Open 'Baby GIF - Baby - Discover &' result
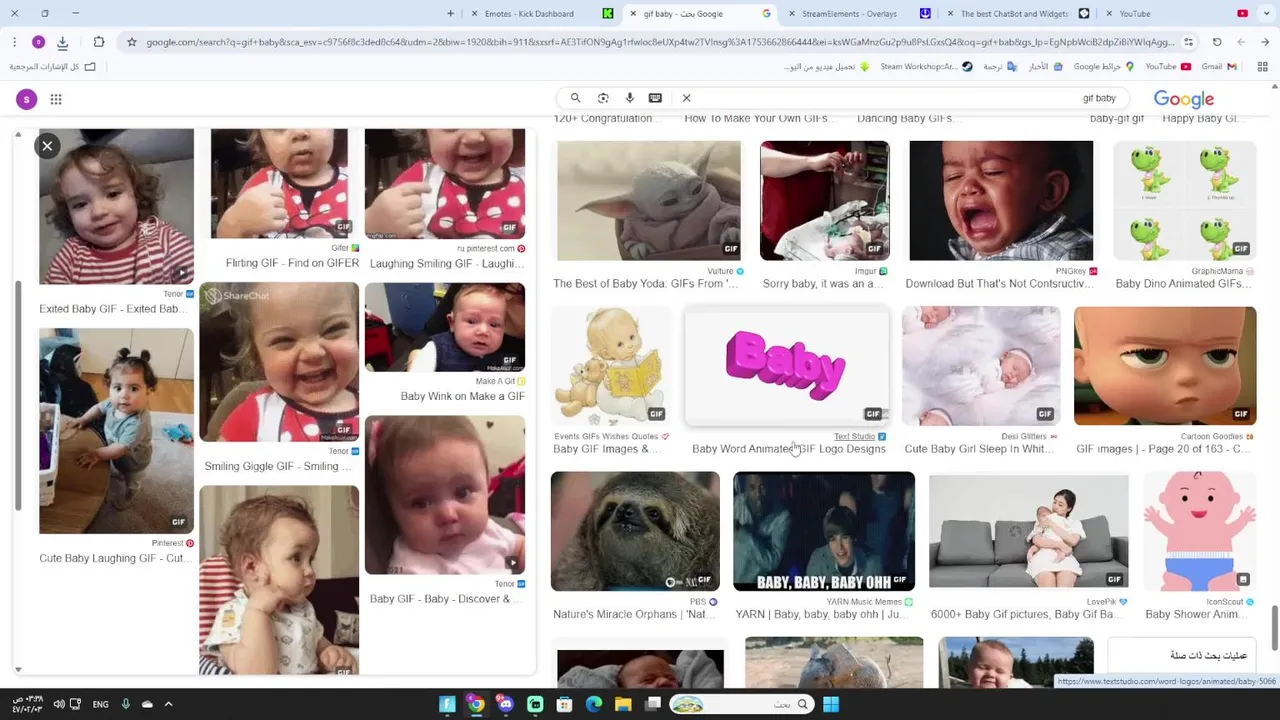This screenshot has height=720, width=1280. point(445,599)
